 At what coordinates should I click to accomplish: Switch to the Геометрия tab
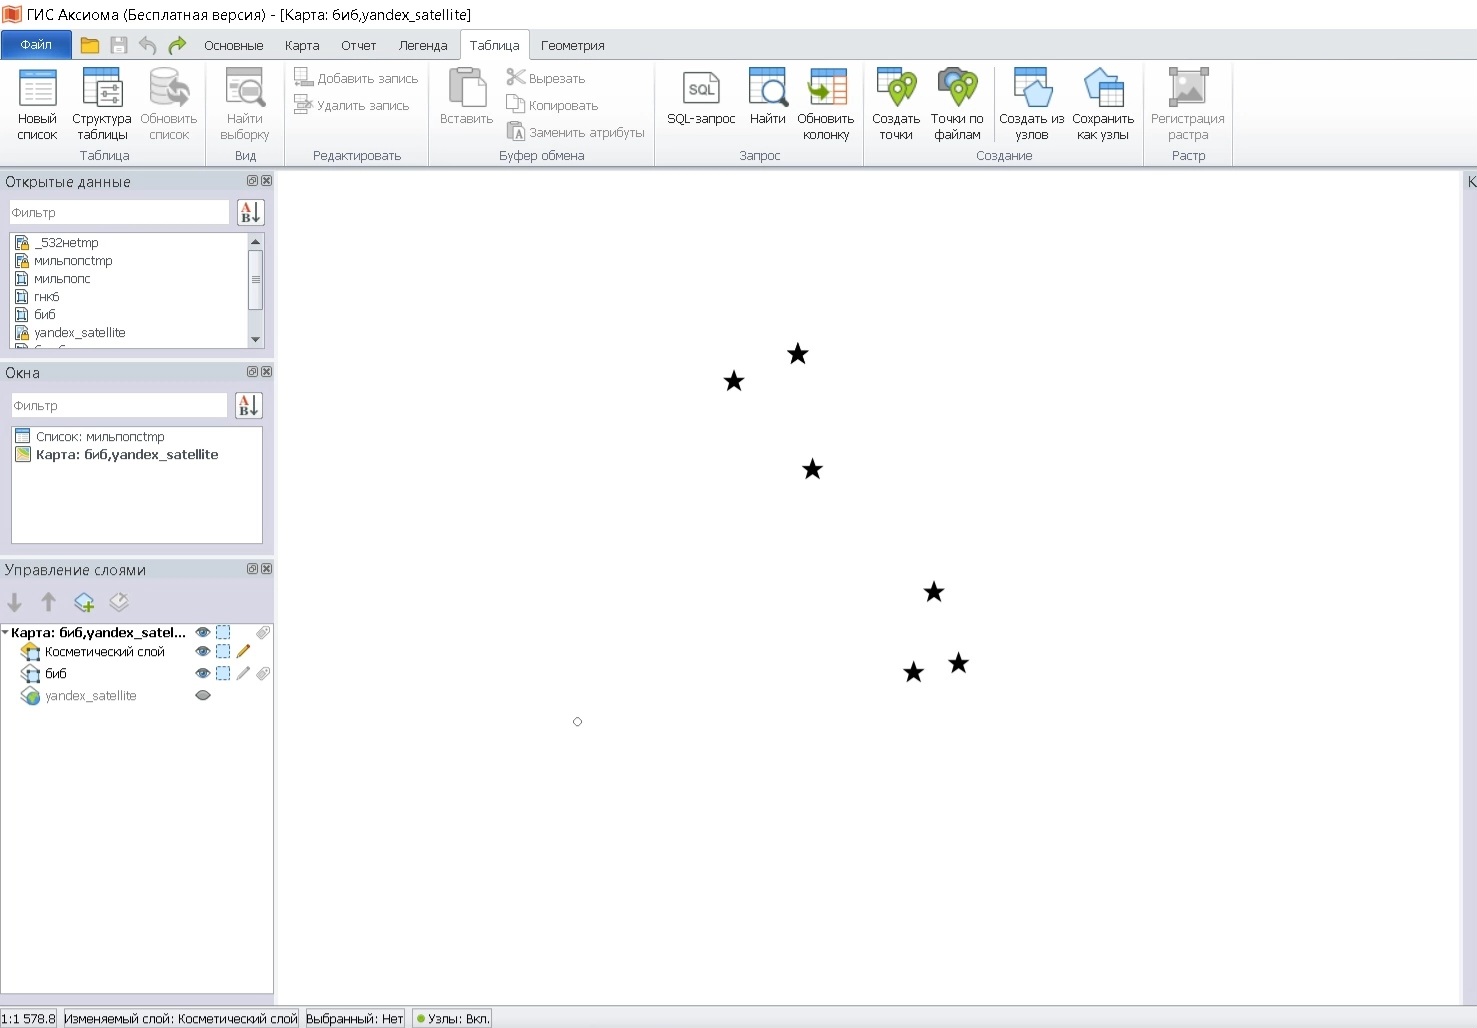coord(572,45)
